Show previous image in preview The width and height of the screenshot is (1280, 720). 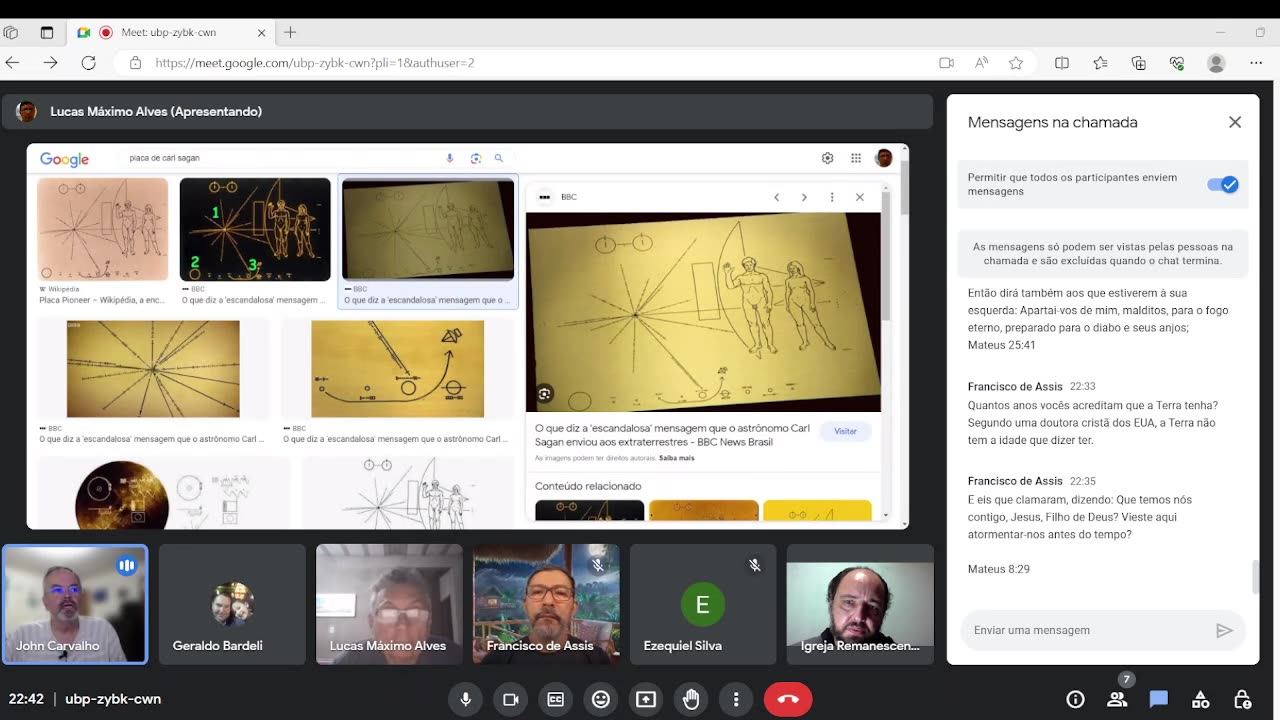[776, 197]
